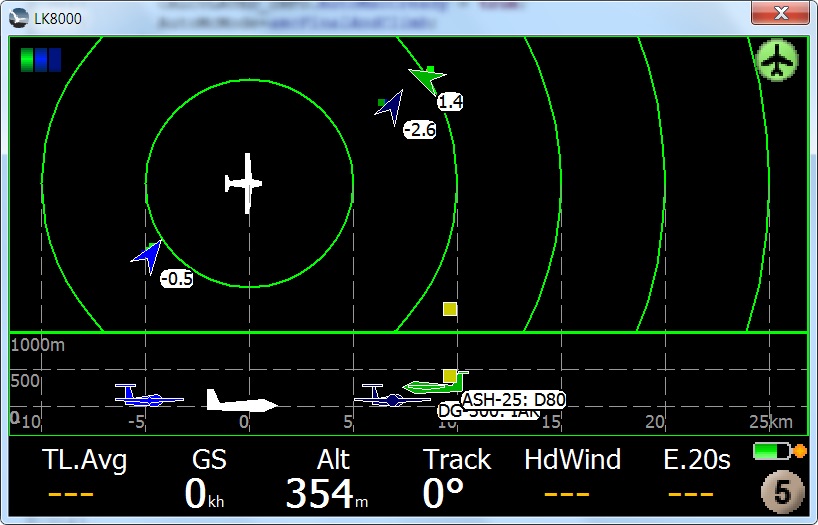The width and height of the screenshot is (818, 525).
Task: Click the yellow square marker in side view
Action: pos(450,376)
